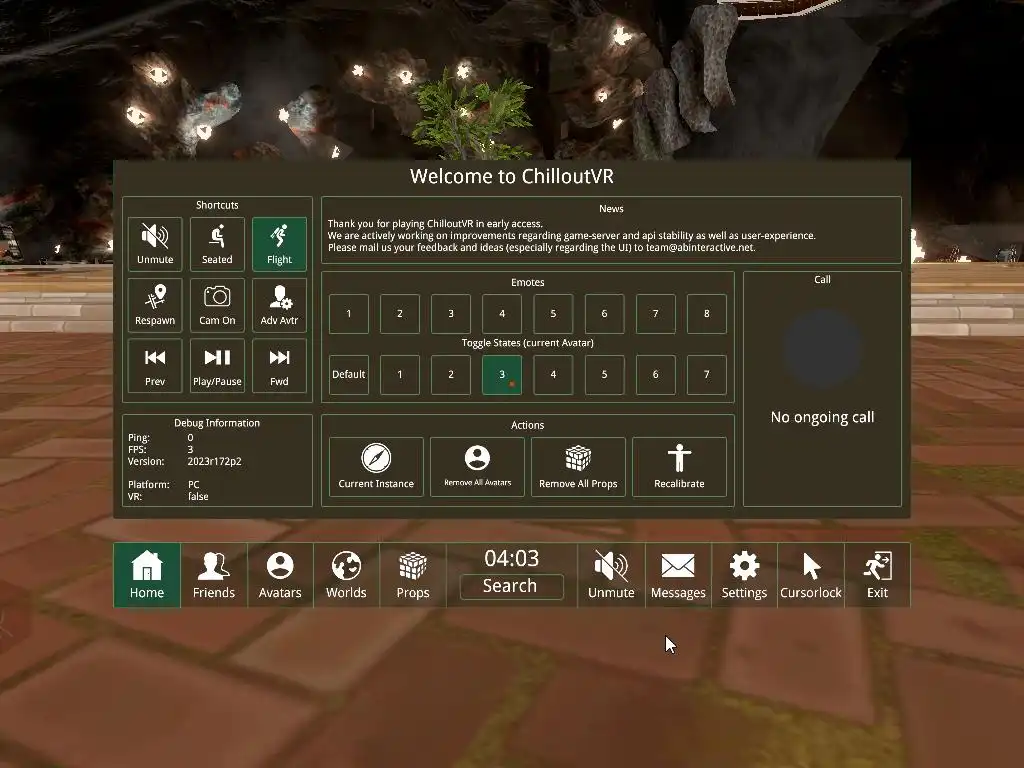The height and width of the screenshot is (768, 1024).
Task: Open Current Instance compass action
Action: point(376,467)
